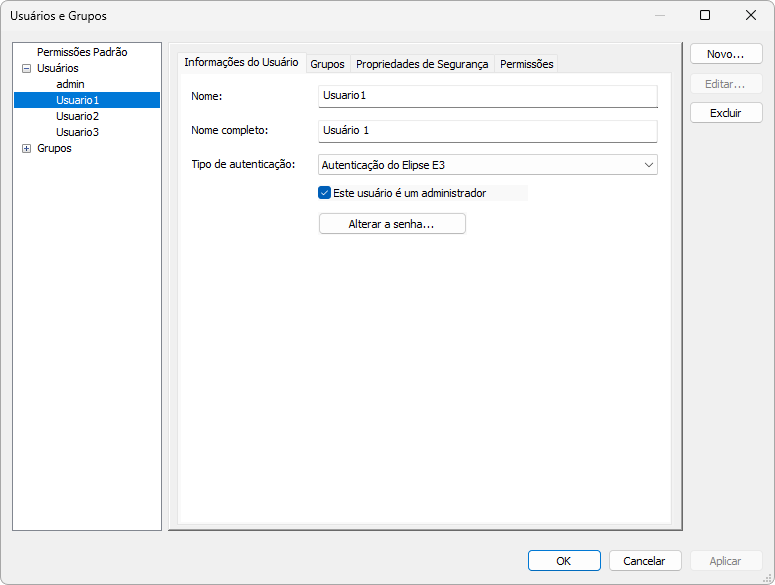
Task: Confirm with the OK button
Action: pyautogui.click(x=564, y=561)
